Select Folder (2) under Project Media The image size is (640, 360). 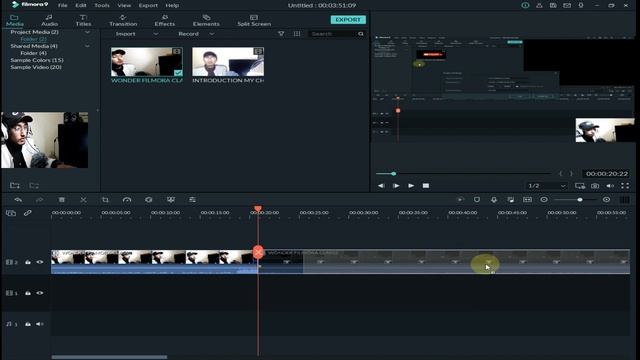(x=33, y=39)
